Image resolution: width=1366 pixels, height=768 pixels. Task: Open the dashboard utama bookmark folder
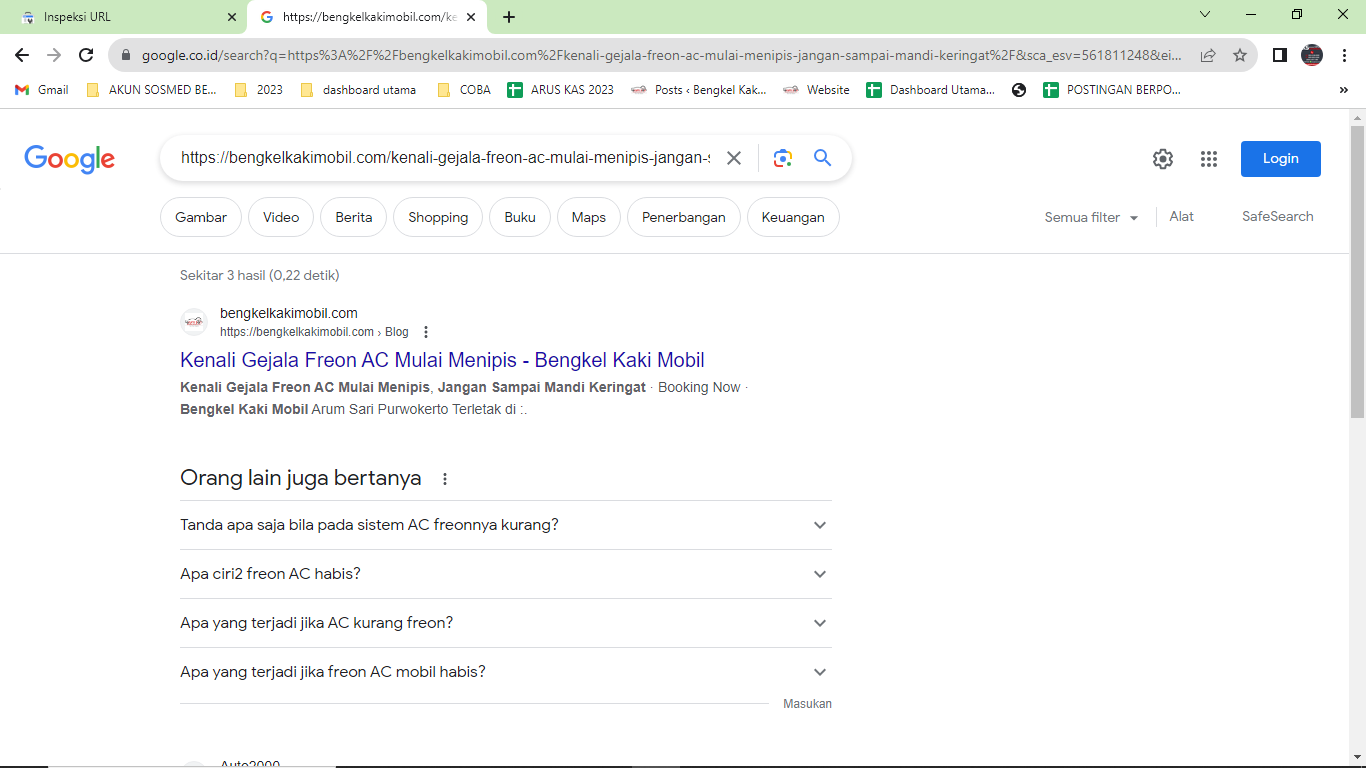click(358, 90)
